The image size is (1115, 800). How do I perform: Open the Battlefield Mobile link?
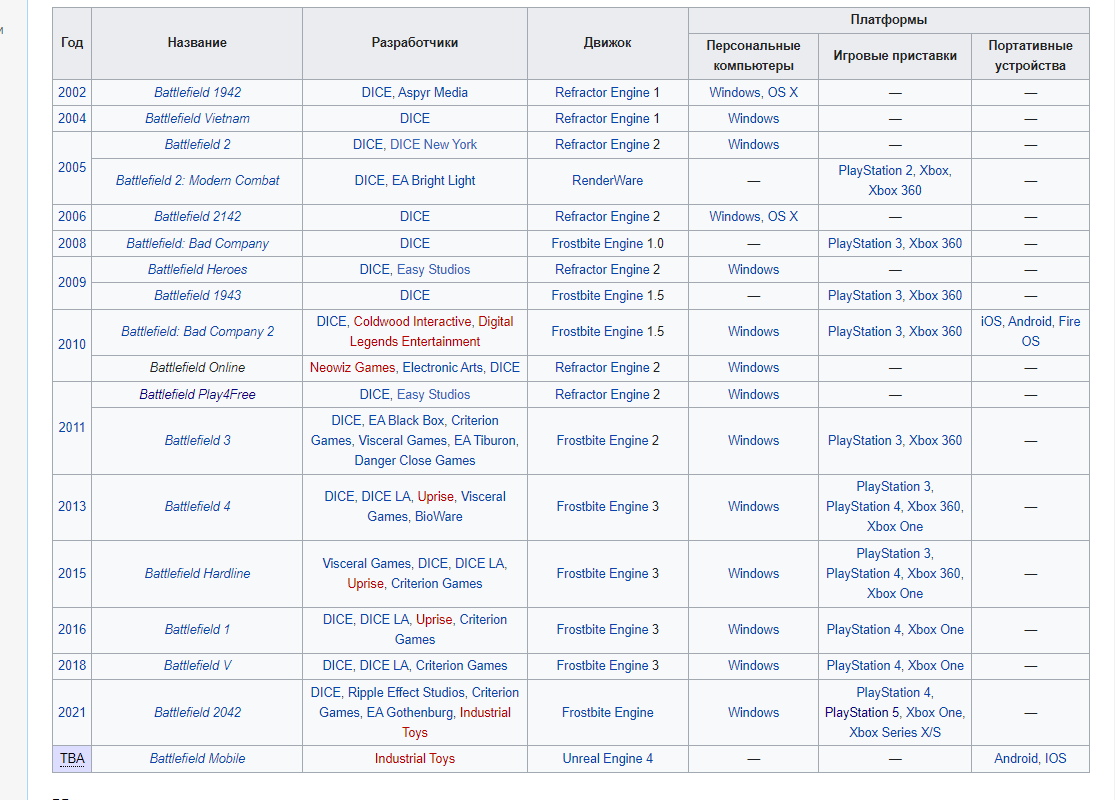197,759
